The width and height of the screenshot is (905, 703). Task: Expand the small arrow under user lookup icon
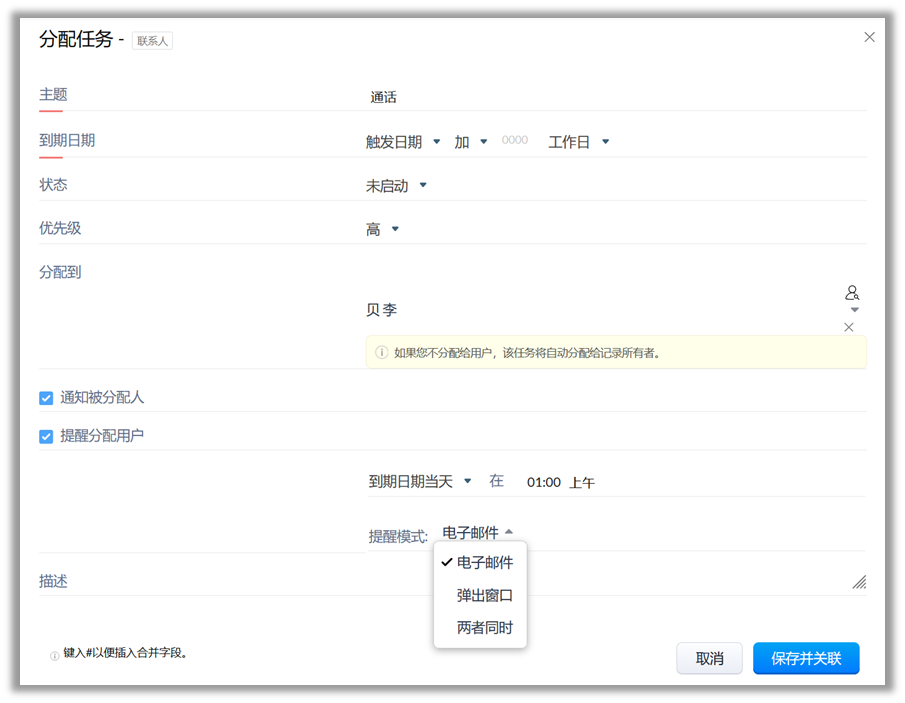[x=854, y=310]
